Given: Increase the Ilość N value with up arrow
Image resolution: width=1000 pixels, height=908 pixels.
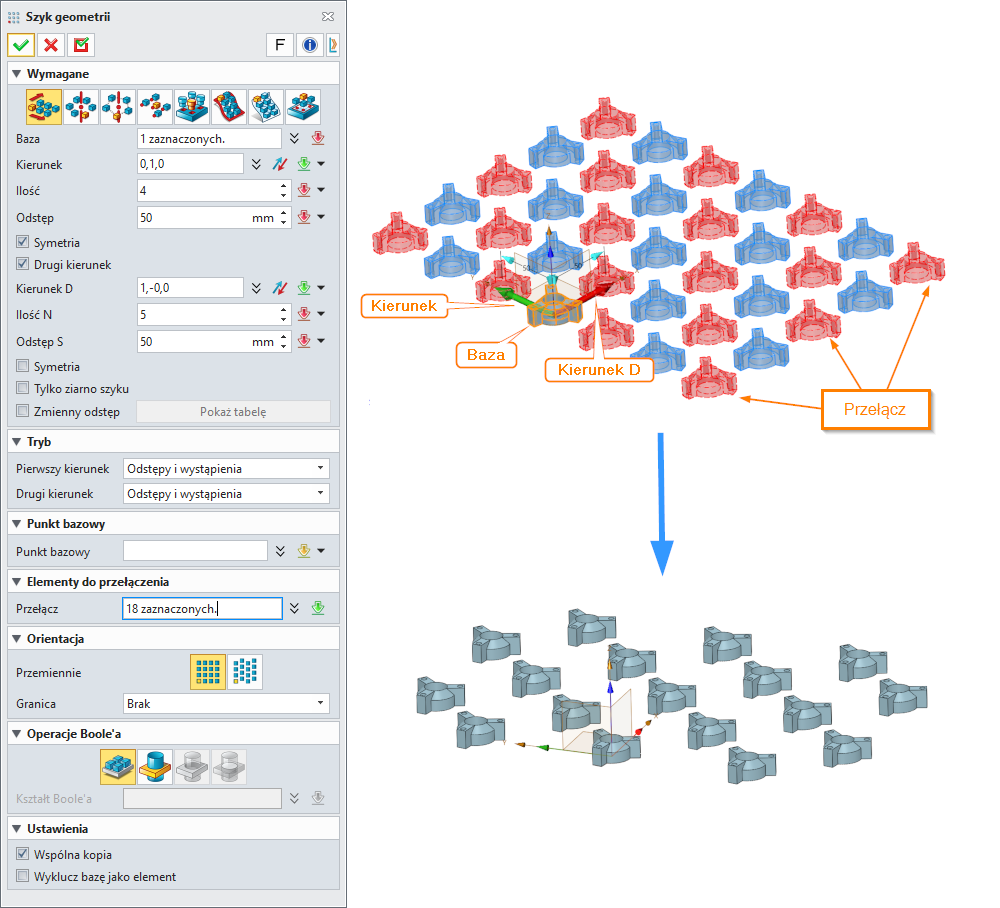Looking at the screenshot, I should click(x=285, y=310).
